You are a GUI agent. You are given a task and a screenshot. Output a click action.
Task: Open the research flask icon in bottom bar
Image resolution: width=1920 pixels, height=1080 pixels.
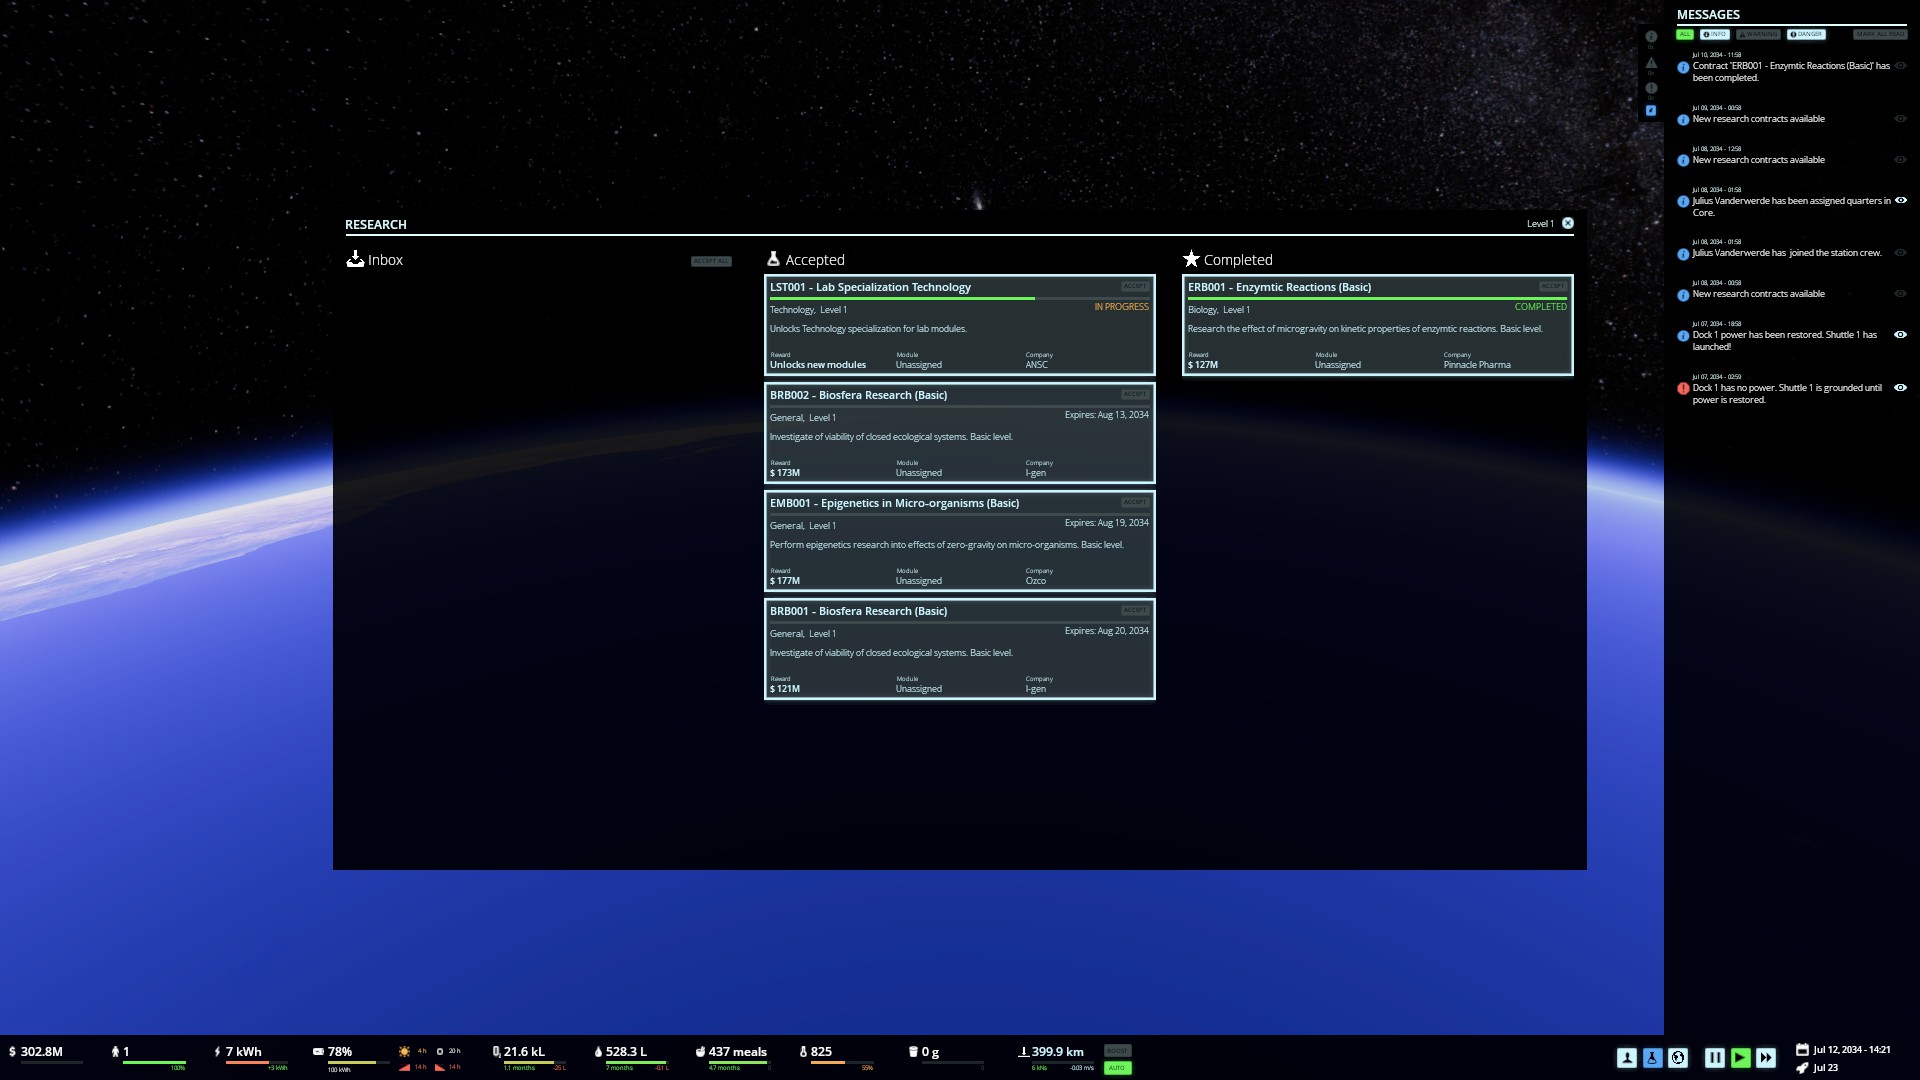pos(1652,1057)
